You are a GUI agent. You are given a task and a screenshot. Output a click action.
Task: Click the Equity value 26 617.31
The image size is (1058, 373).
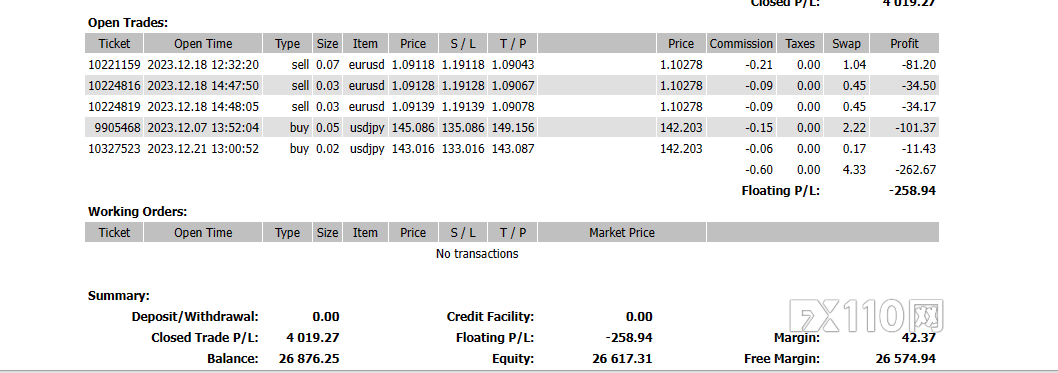(622, 359)
